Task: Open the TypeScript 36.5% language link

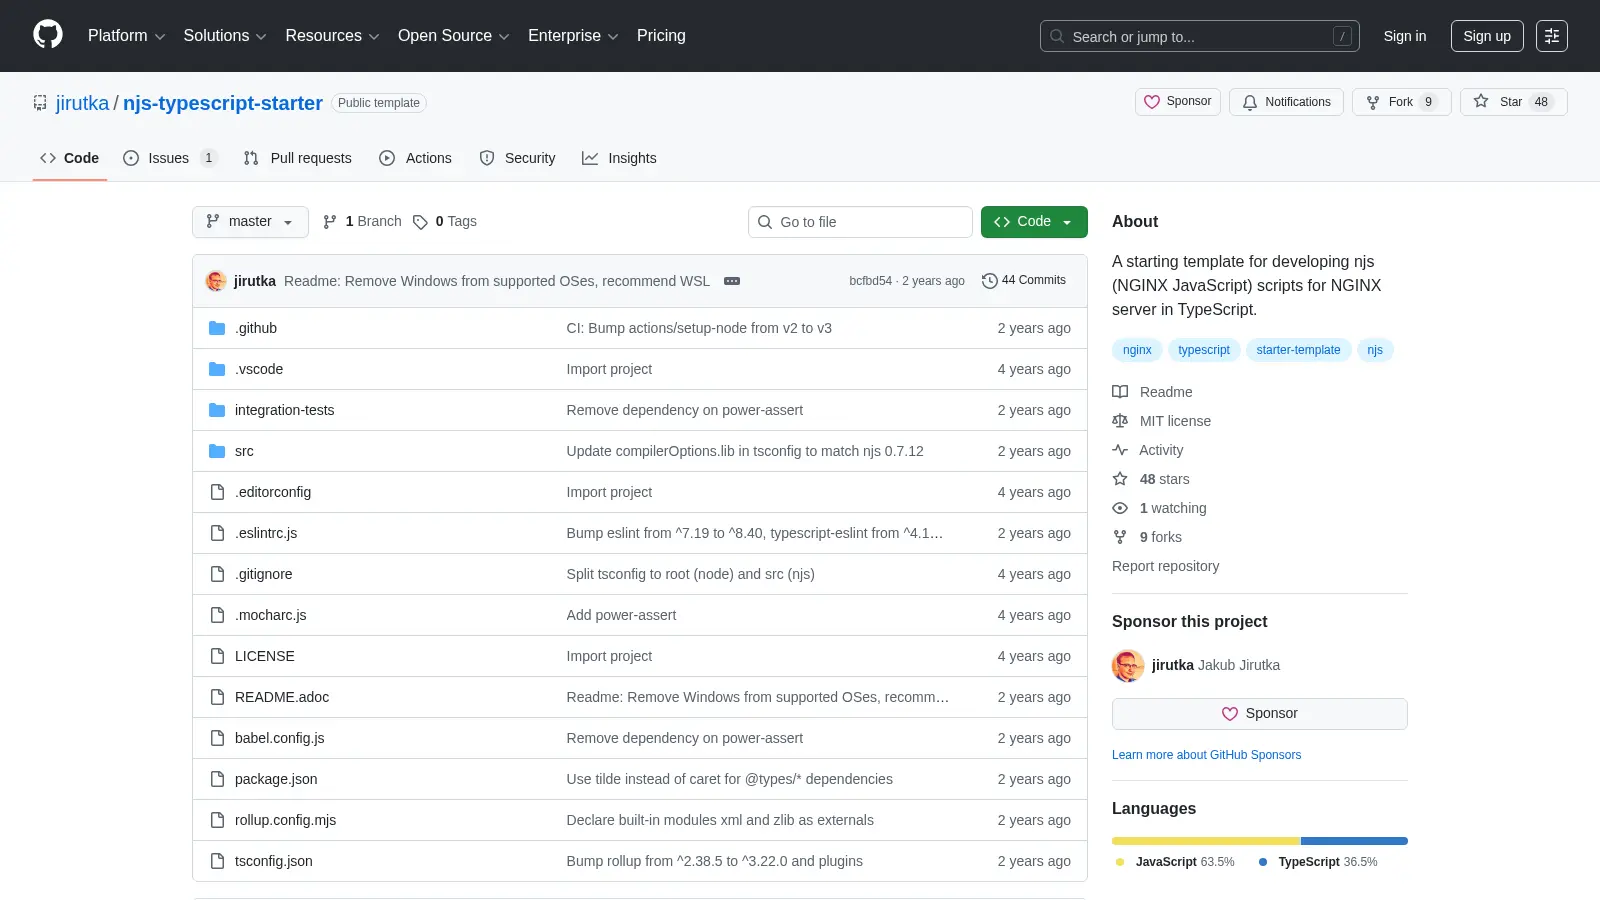Action: coord(1318,862)
